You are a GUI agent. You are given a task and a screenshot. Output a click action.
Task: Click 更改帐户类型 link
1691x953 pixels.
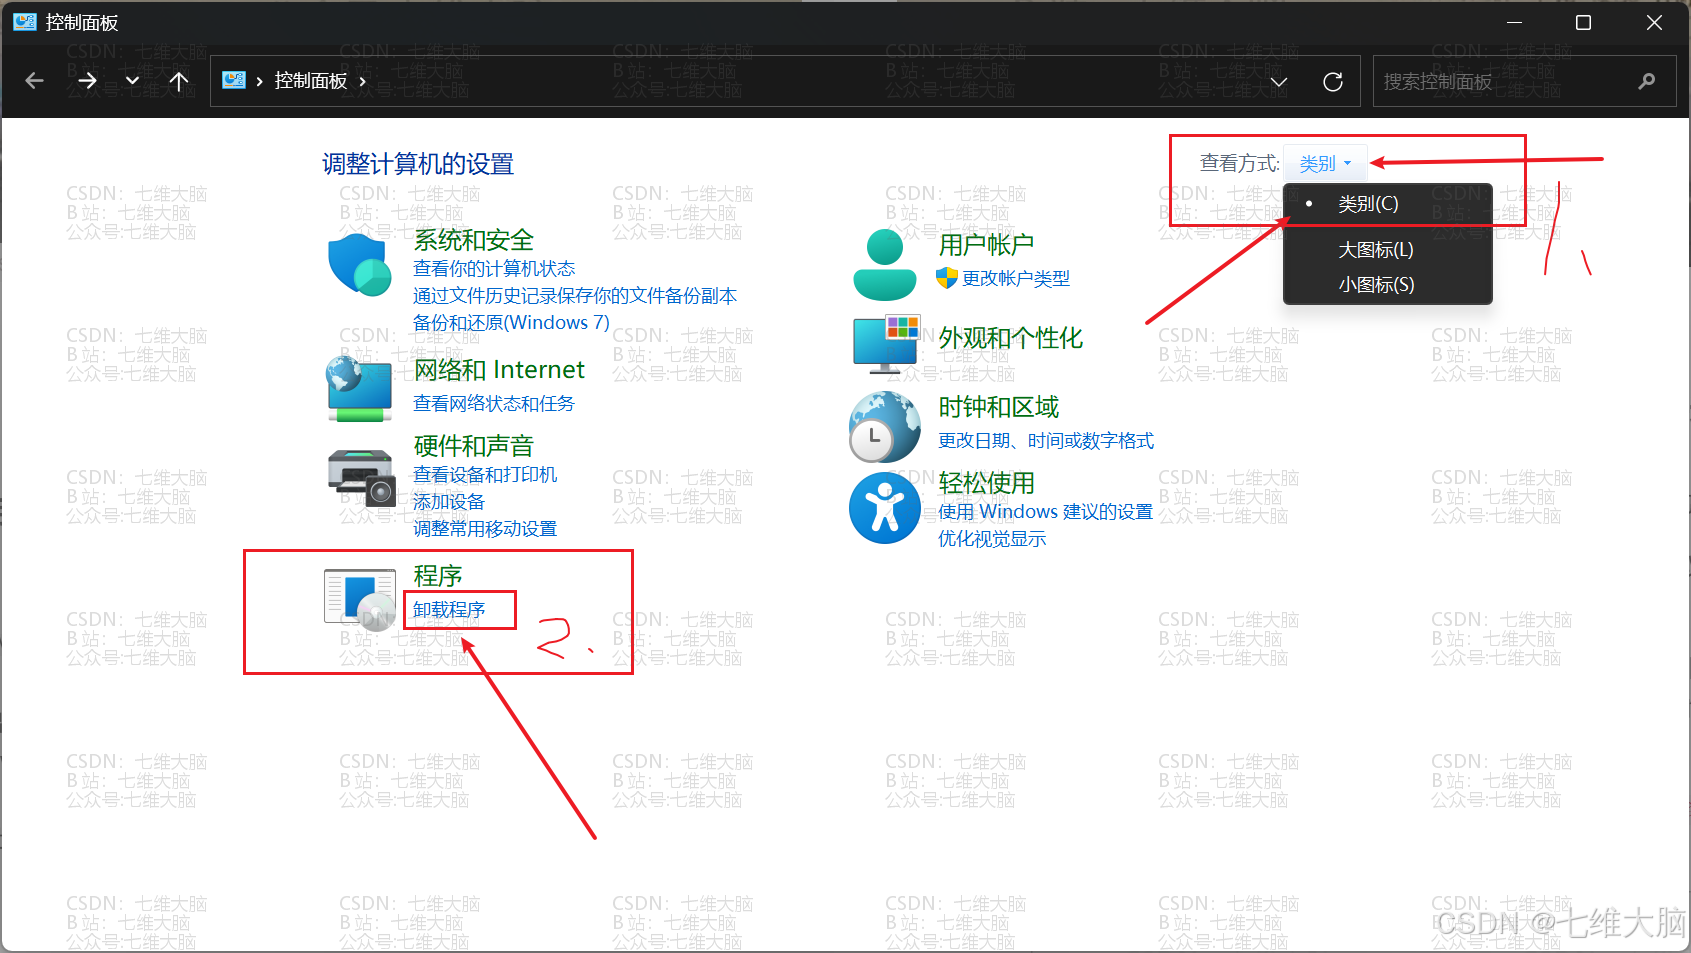(x=1016, y=278)
